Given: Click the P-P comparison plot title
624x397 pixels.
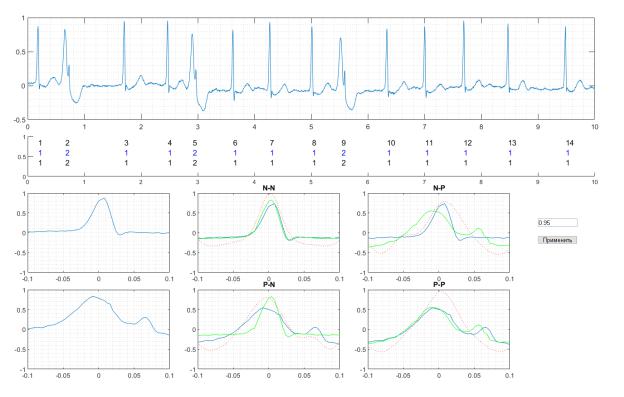Looking at the screenshot, I should coord(439,285).
